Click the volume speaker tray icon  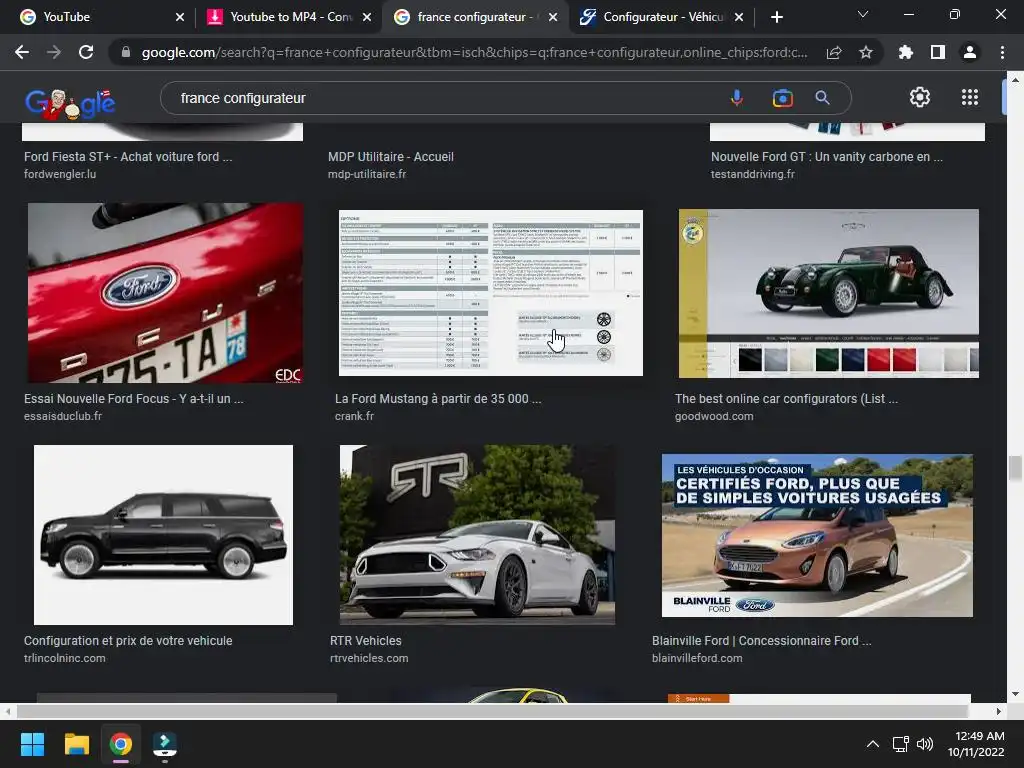coord(925,744)
